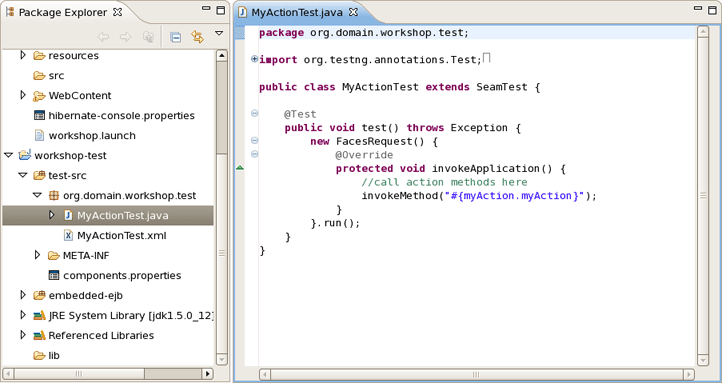Open the Package Explorer view menu dropdown
The image size is (722, 383).
pos(219,33)
